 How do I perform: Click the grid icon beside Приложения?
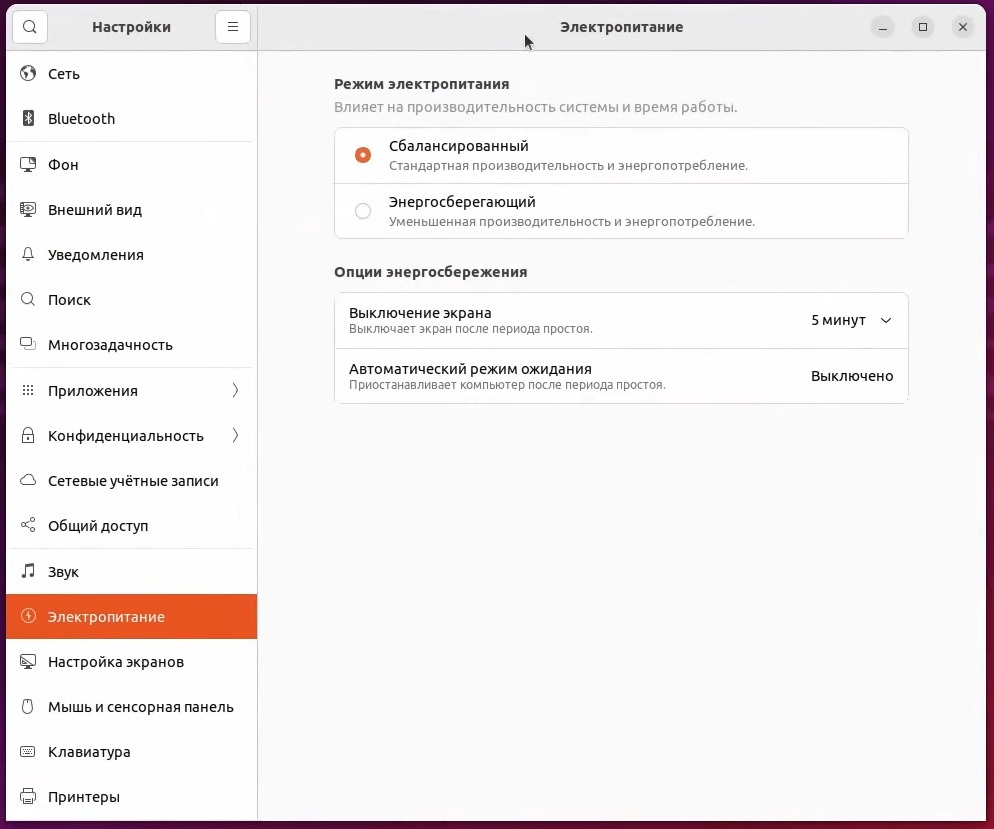(x=28, y=390)
